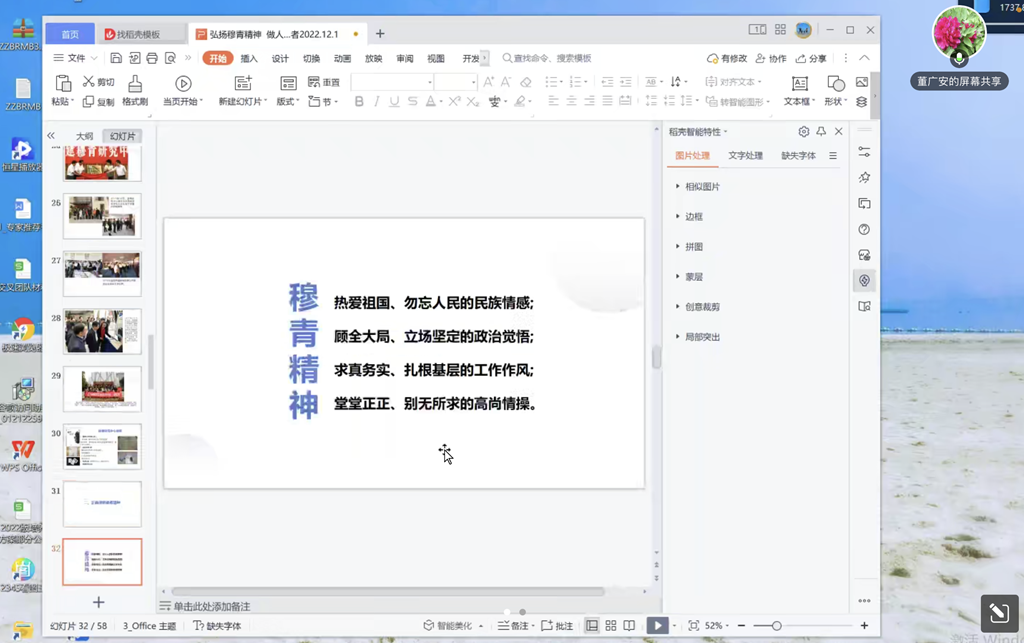Screen dimensions: 1024x643
Task: Open the 插入 ribbon tab
Action: [249, 59]
